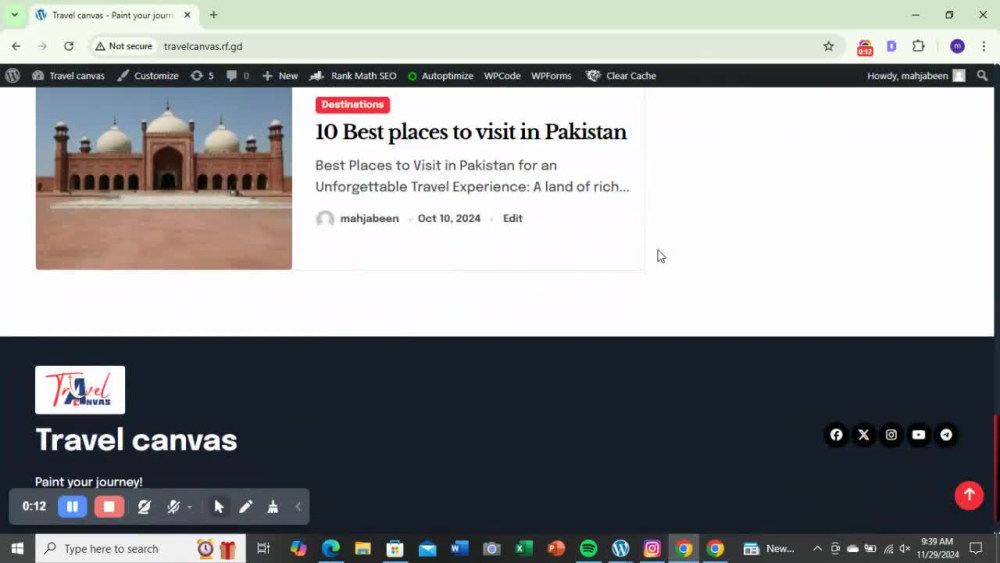Click the Oct 10, 2024 post date
This screenshot has height=563, width=1000.
pyautogui.click(x=449, y=218)
